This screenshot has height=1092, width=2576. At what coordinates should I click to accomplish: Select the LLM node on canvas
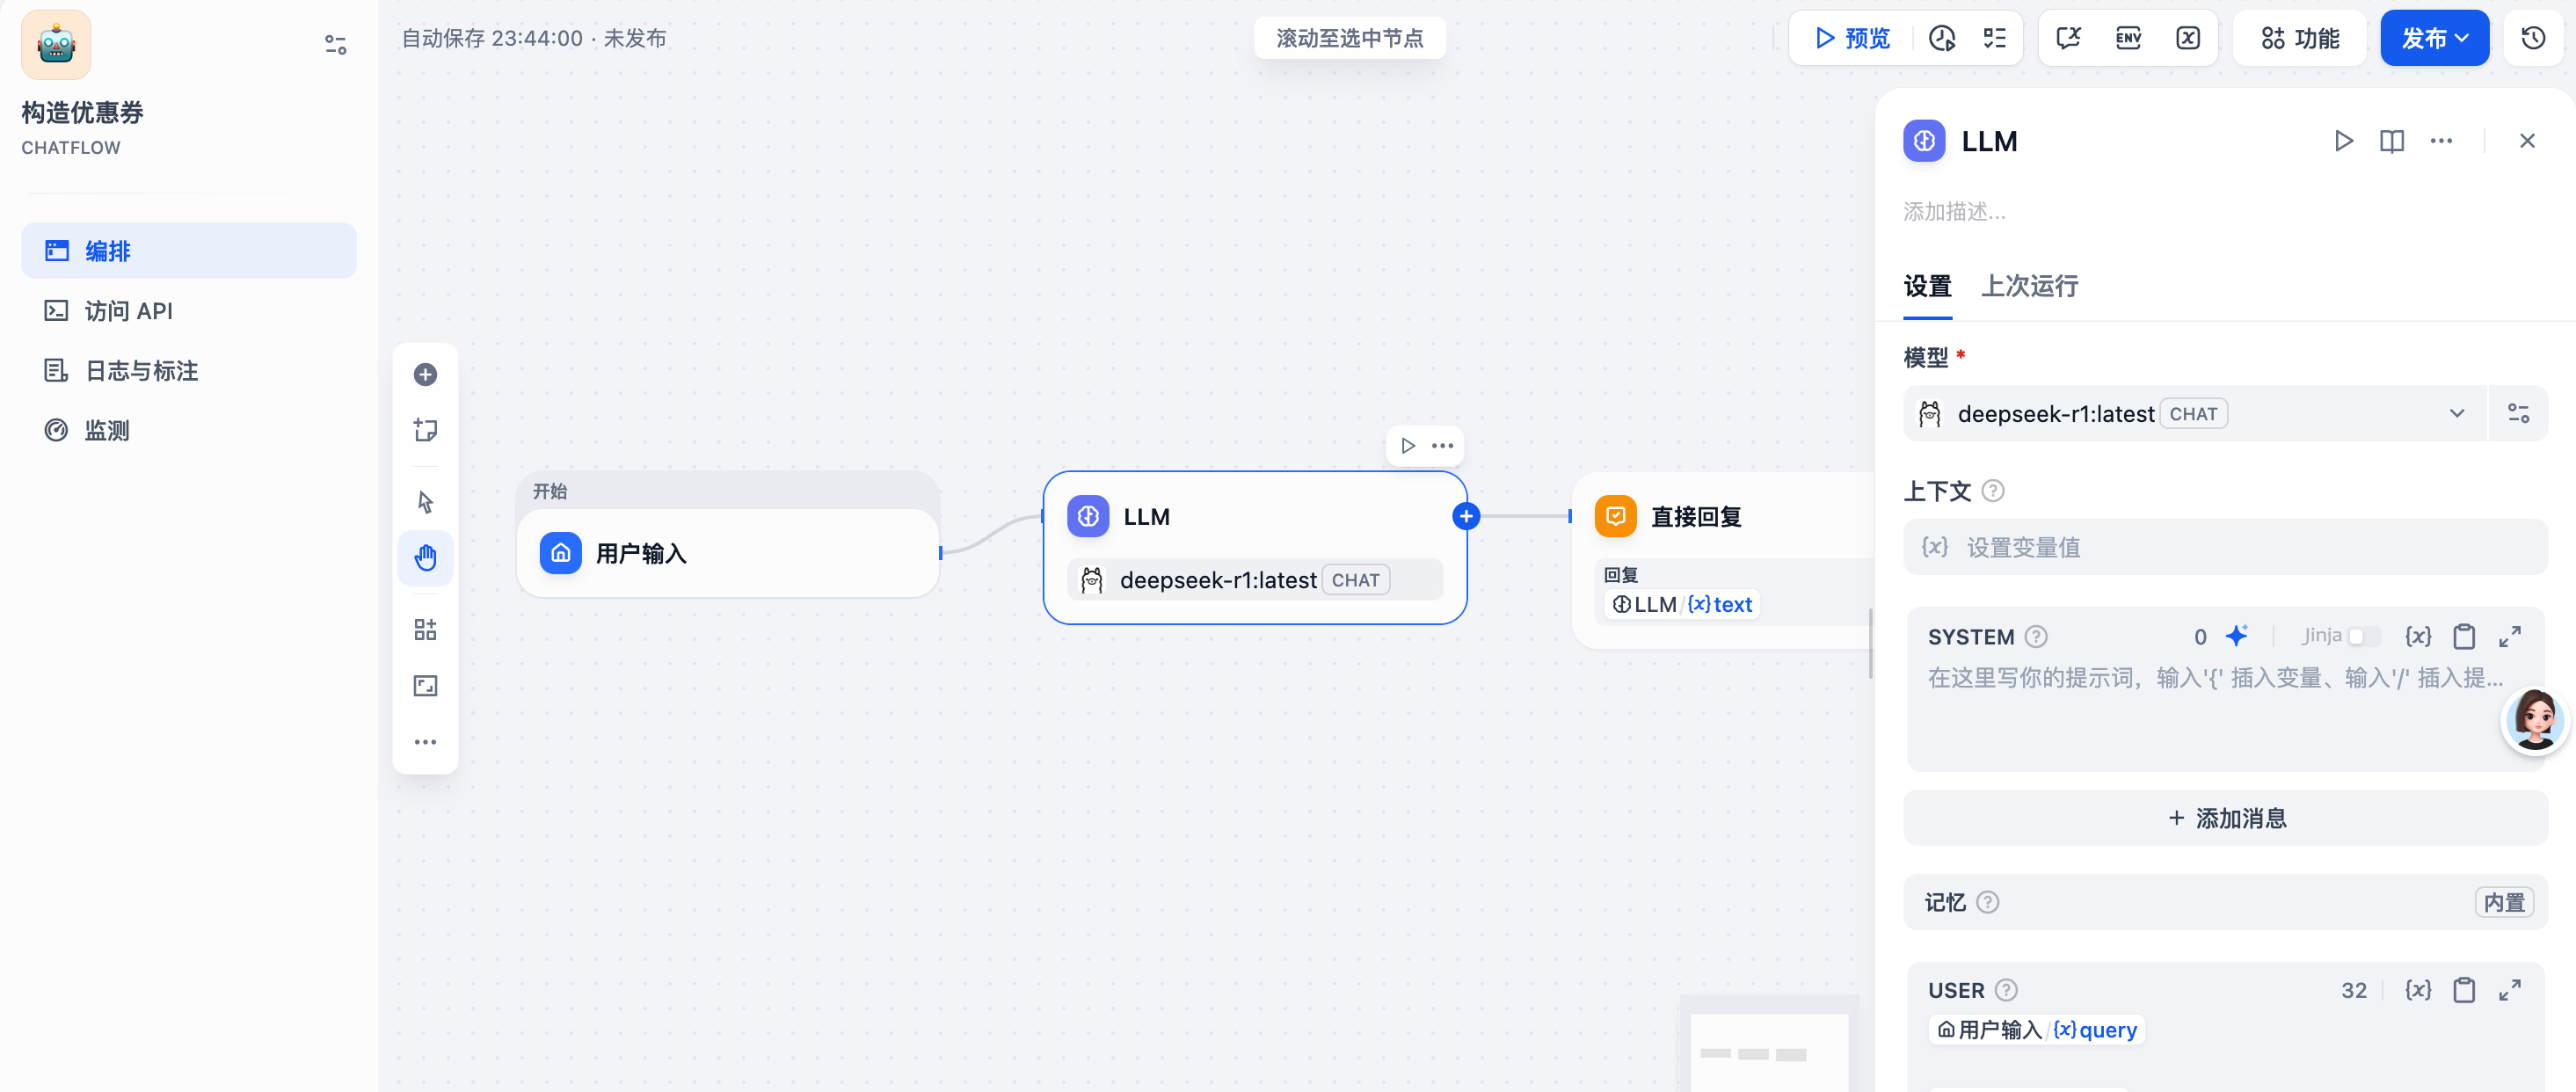point(1255,547)
